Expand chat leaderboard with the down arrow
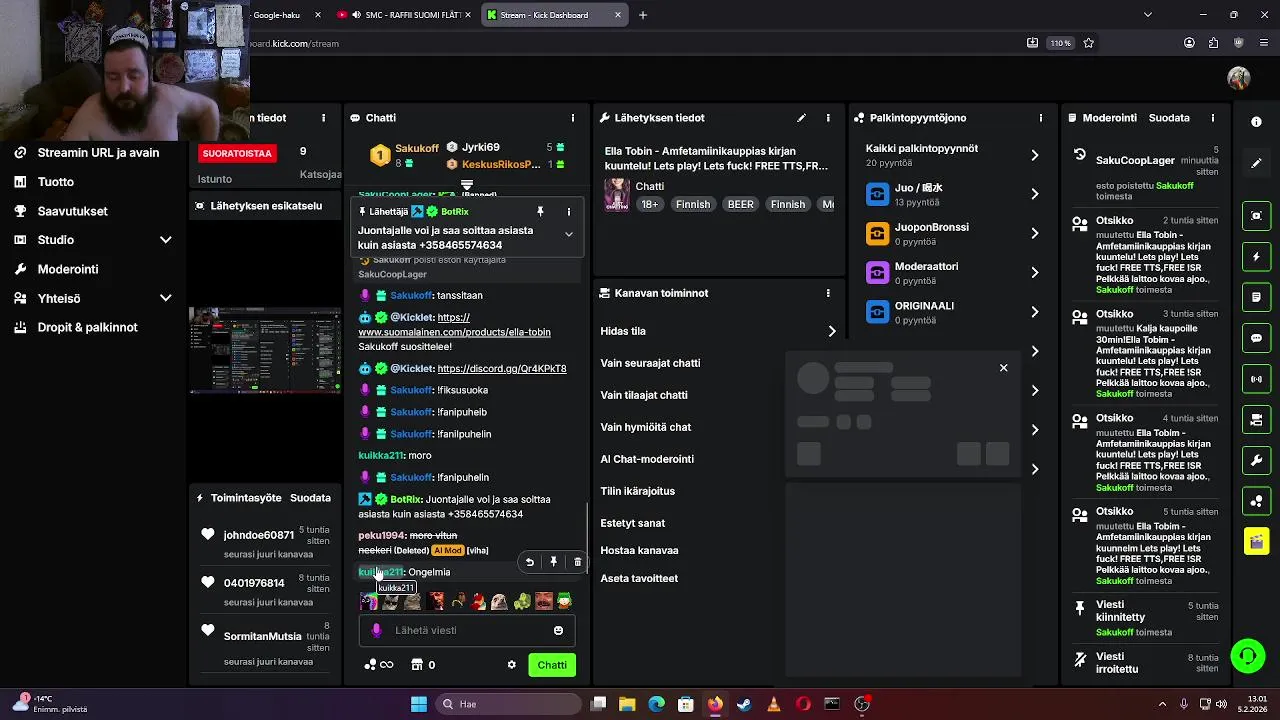 click(467, 185)
